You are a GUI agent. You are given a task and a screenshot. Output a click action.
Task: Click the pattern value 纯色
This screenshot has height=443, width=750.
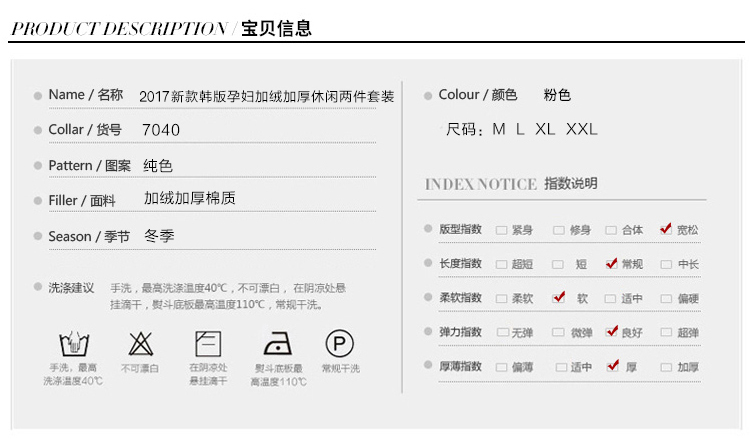click(158, 166)
